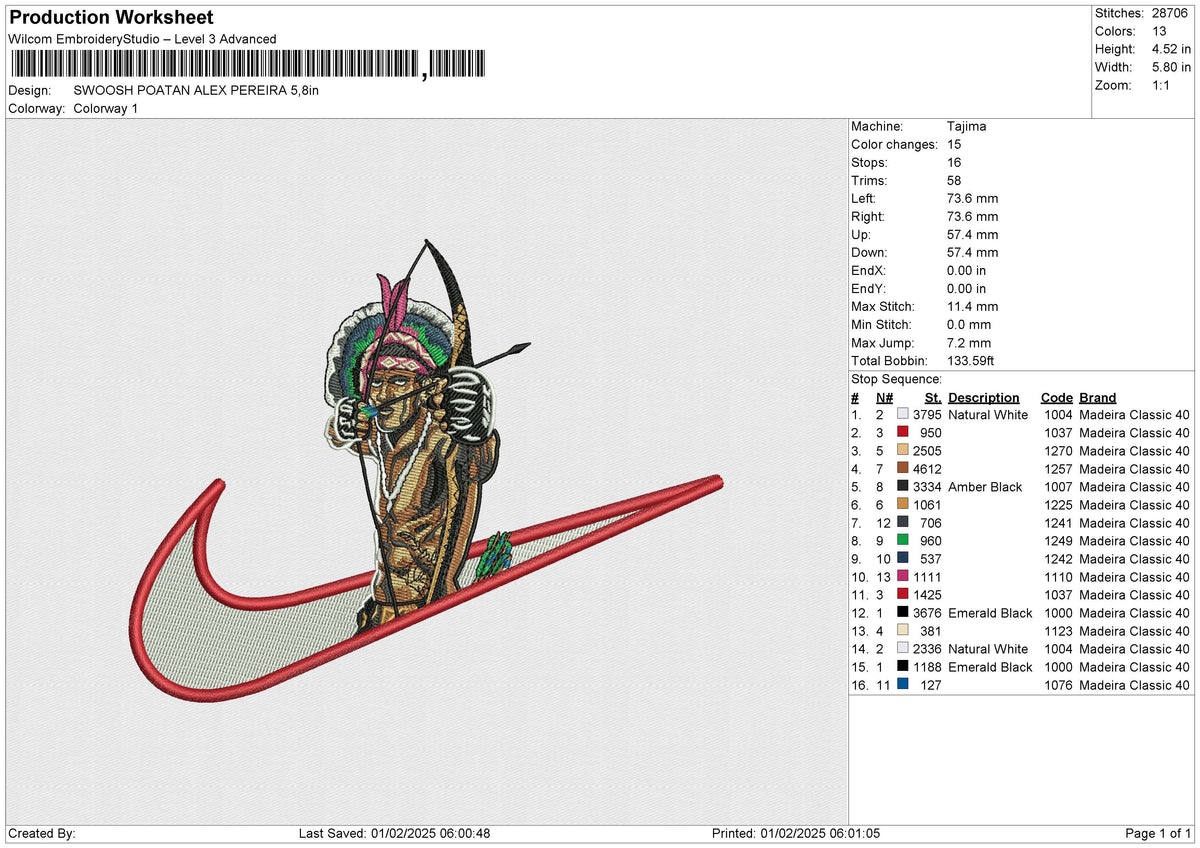Select the dark gray swatch for code 1241
The width and height of the screenshot is (1200, 848).
coord(903,522)
